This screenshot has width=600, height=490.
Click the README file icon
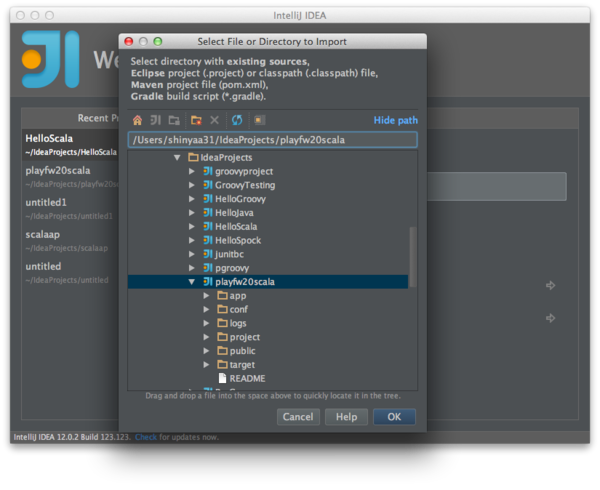coord(222,378)
